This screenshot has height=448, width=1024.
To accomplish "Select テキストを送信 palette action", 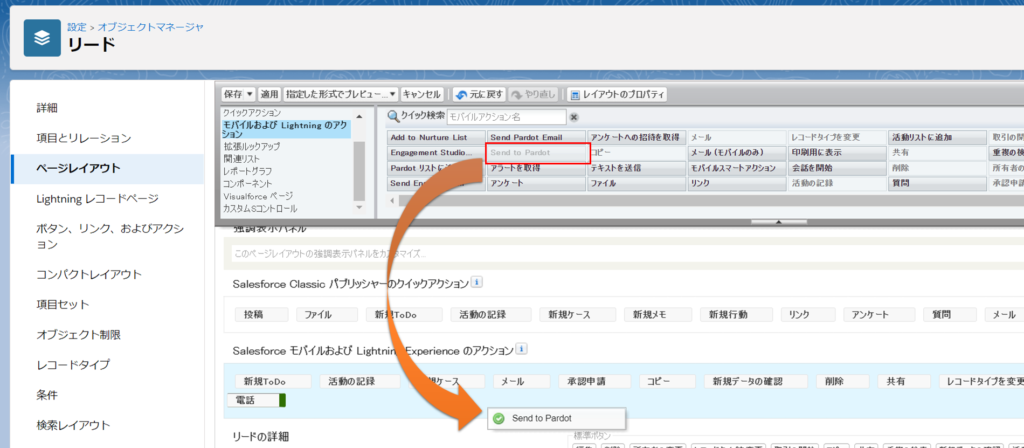I will coord(637,168).
